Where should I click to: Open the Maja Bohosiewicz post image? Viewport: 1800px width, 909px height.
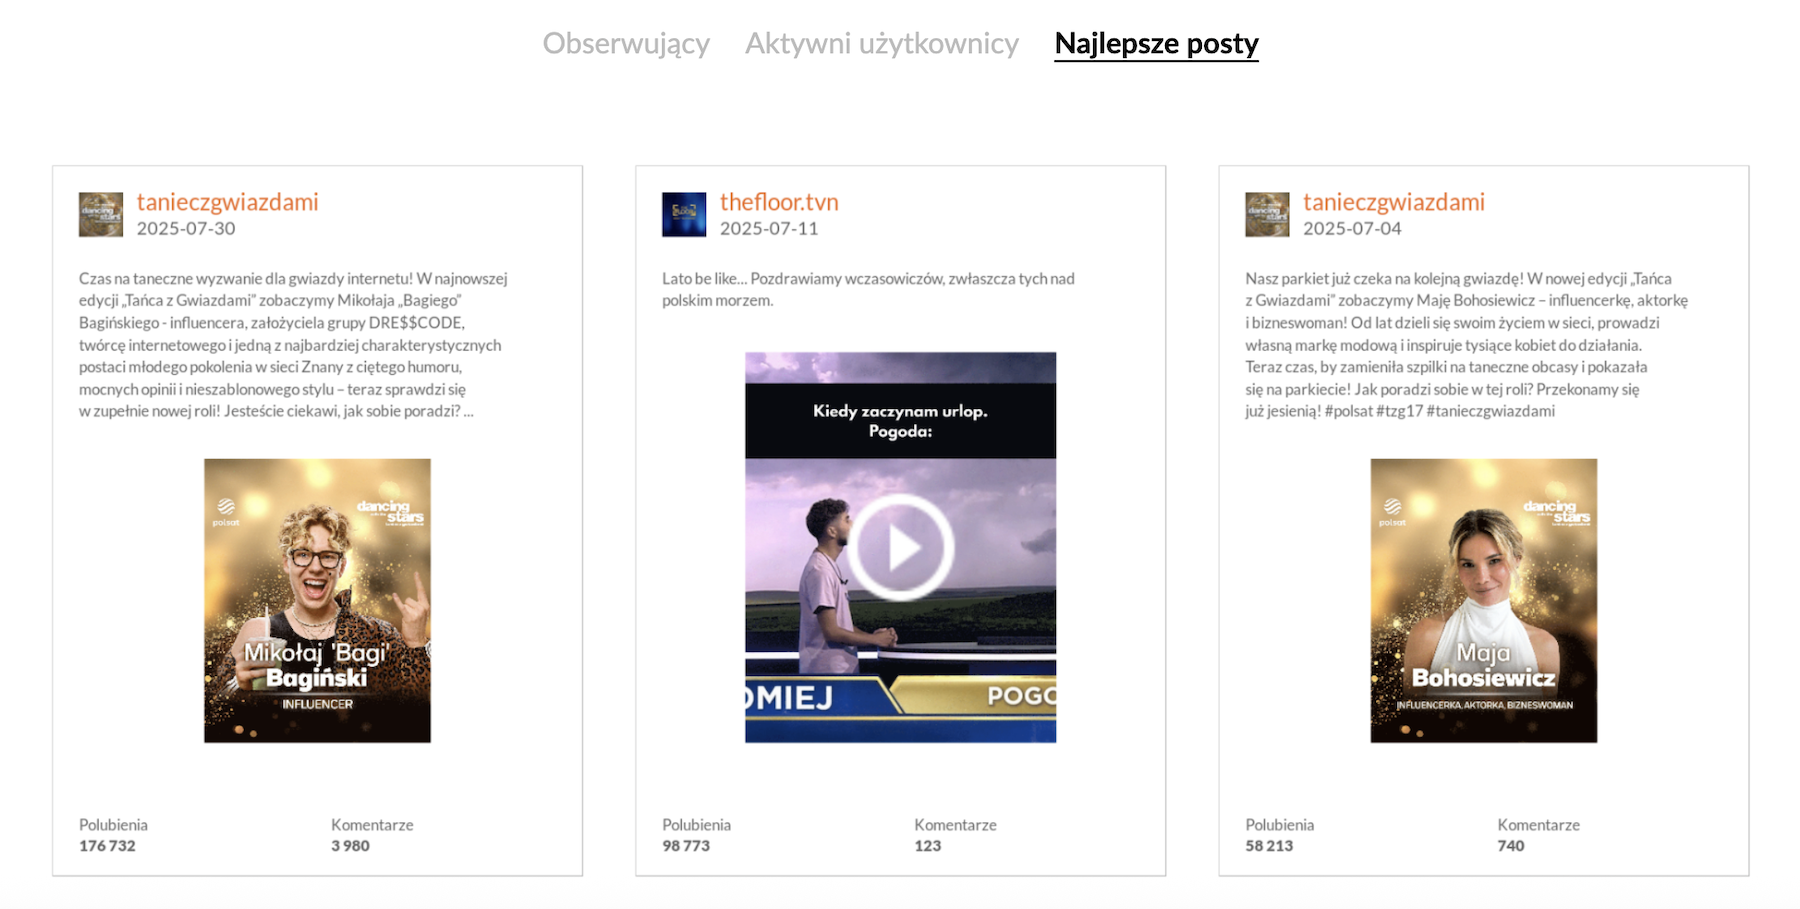click(1483, 600)
